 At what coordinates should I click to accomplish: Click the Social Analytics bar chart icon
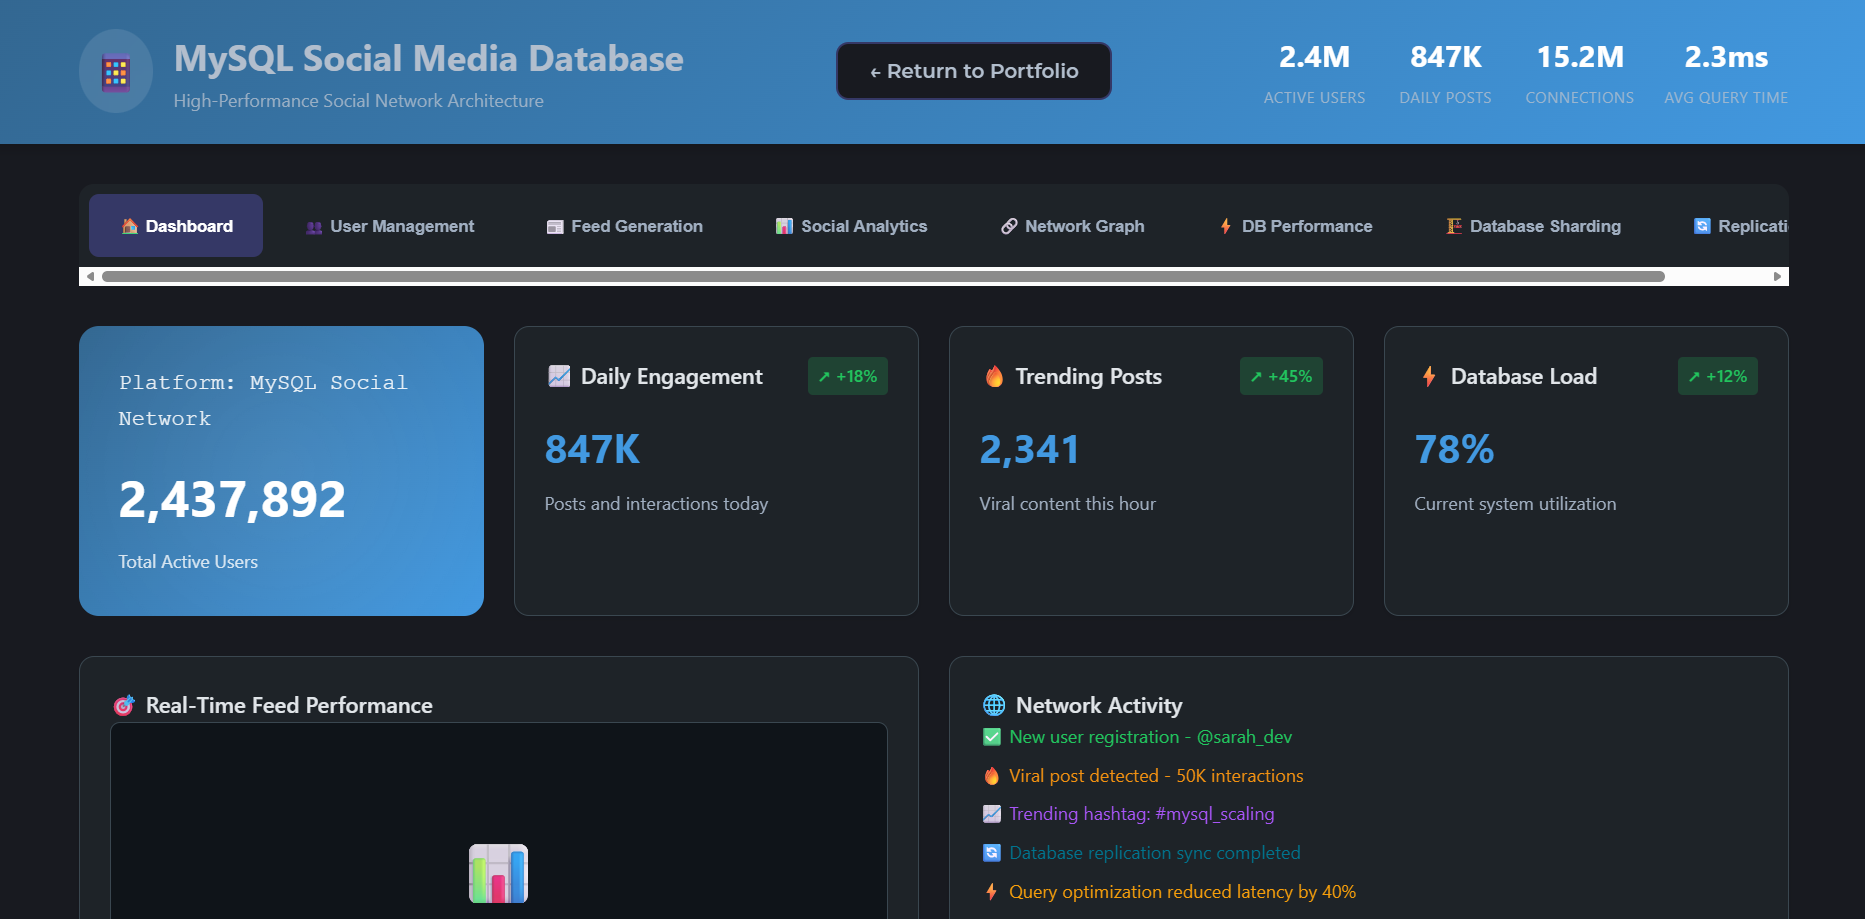point(783,225)
